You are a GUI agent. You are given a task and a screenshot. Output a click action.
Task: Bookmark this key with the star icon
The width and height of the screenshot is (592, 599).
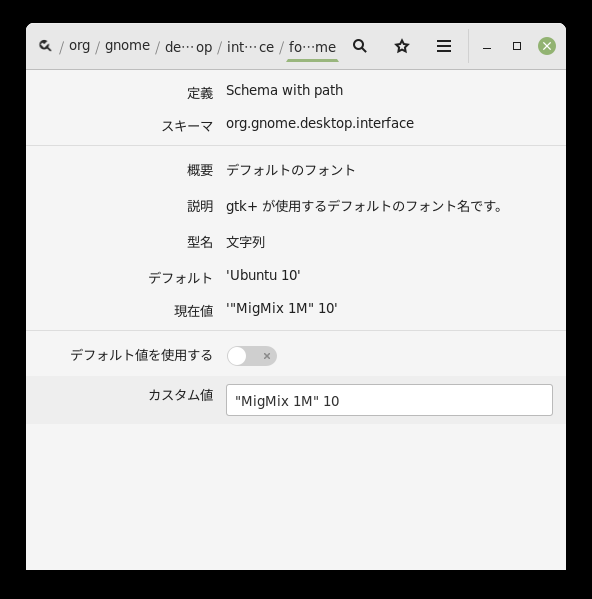[402, 46]
